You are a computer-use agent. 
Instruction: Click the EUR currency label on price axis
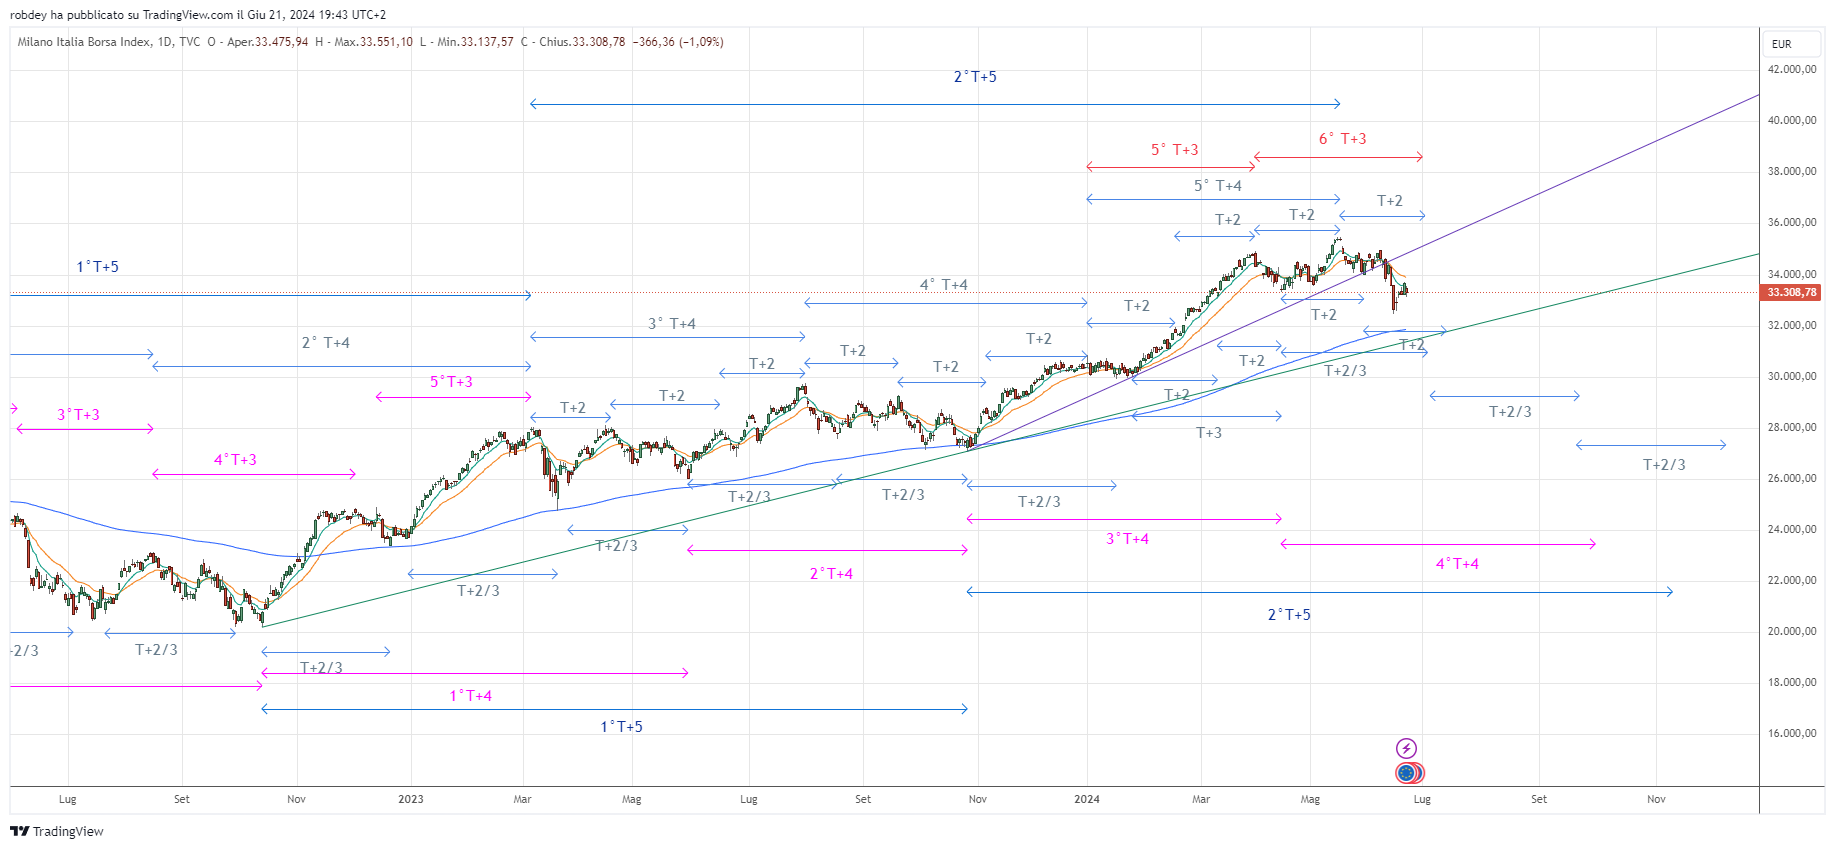pos(1782,44)
